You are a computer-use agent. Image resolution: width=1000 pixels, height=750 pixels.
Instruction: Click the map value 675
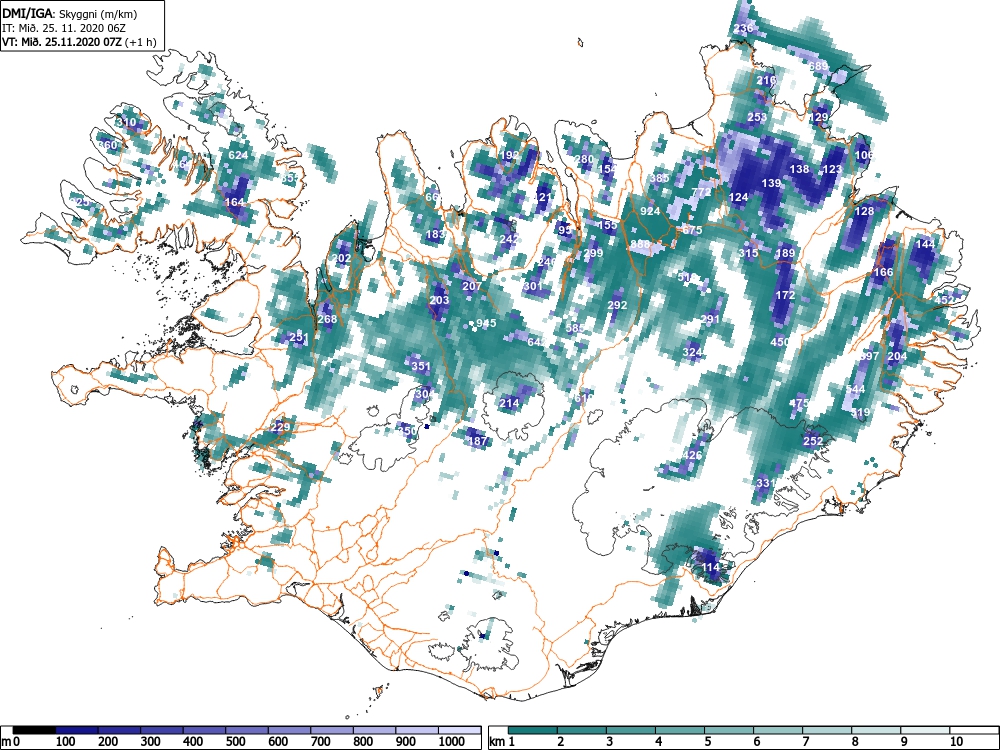pos(692,230)
